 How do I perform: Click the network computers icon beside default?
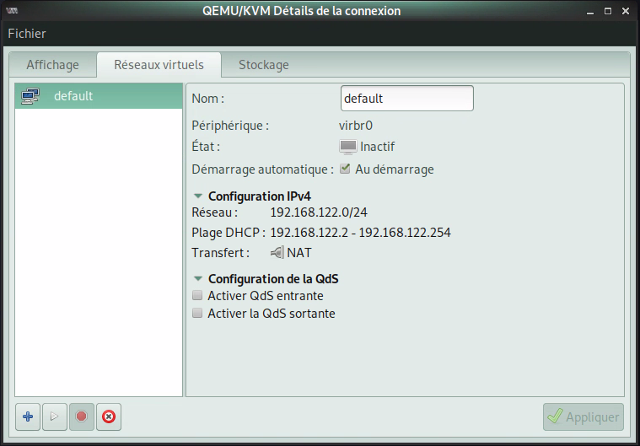coord(30,96)
